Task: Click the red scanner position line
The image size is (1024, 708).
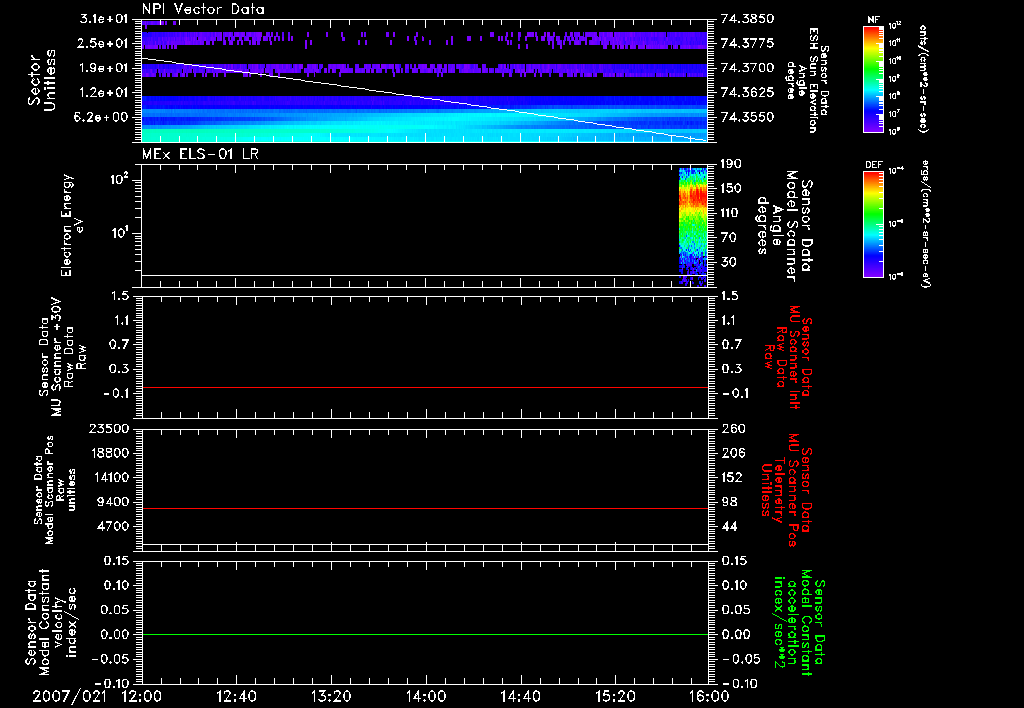Action: (x=425, y=509)
